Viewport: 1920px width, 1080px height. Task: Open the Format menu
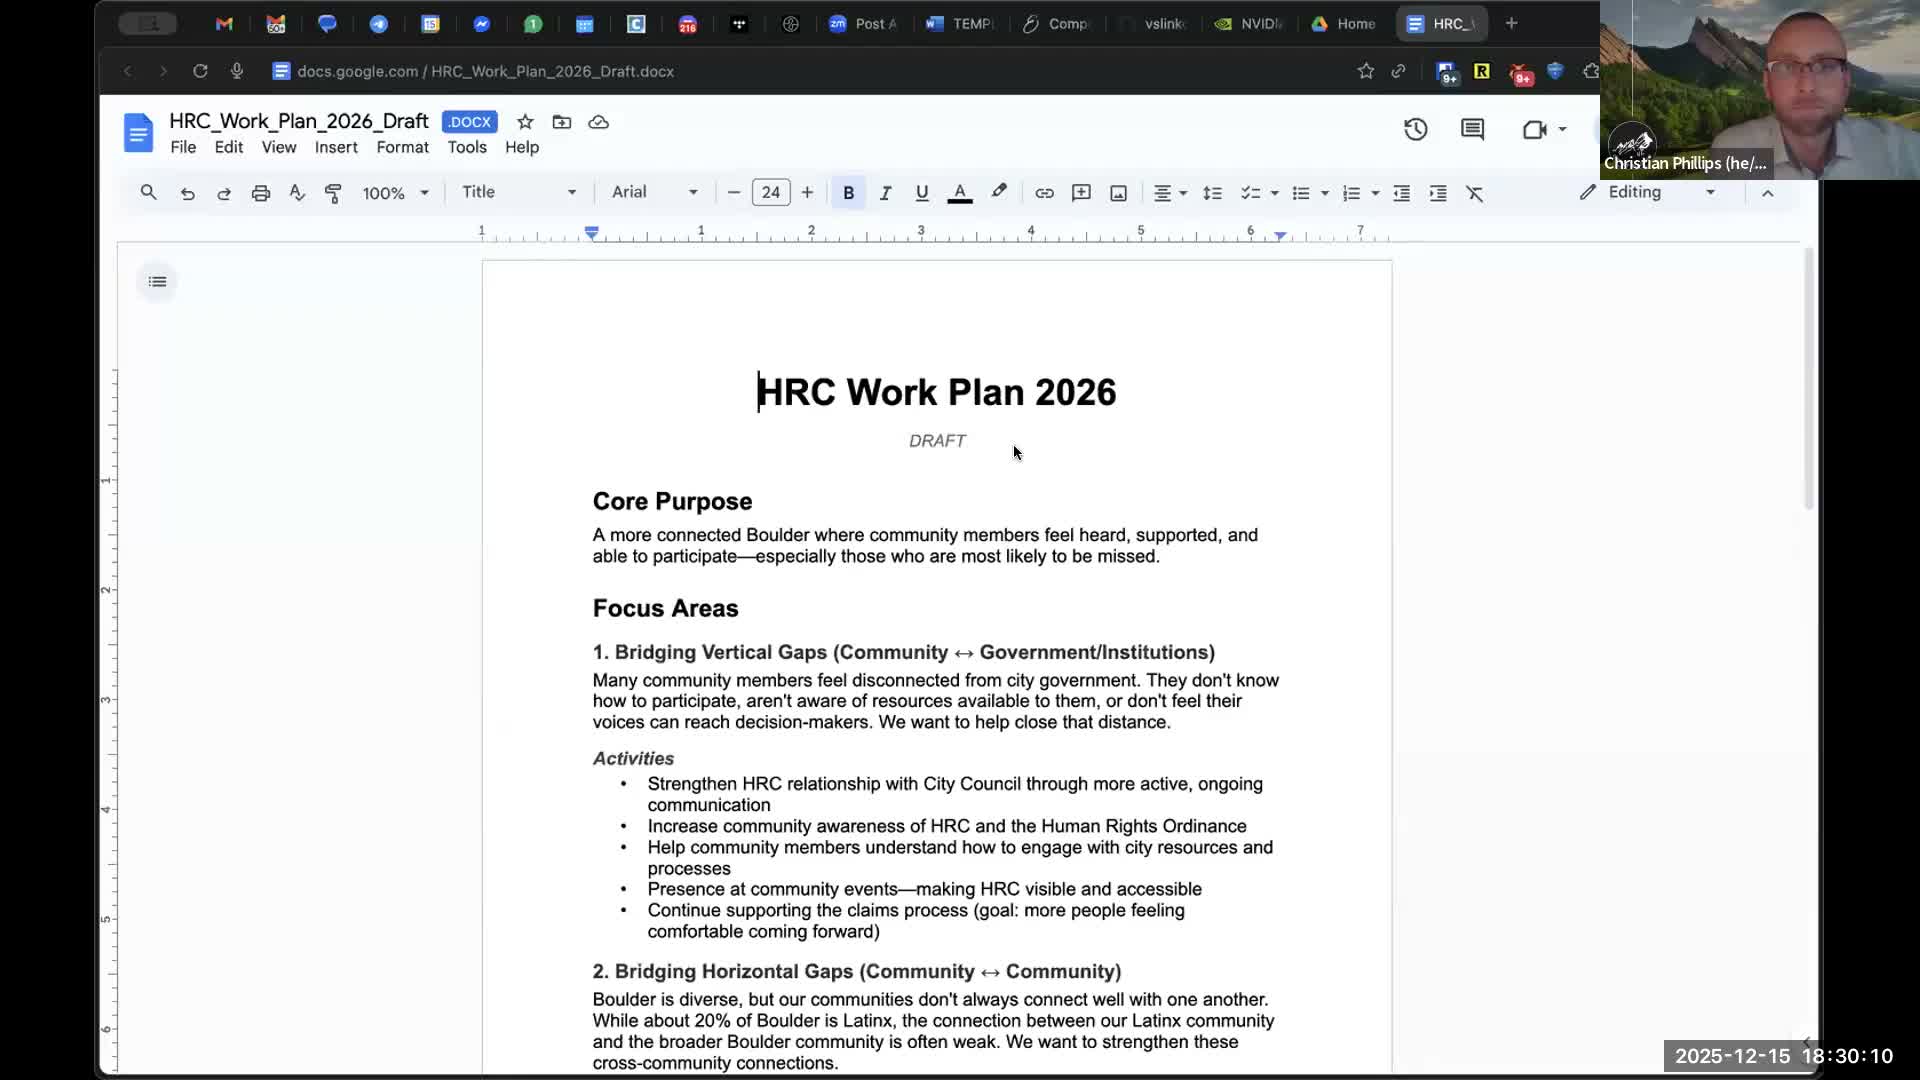pos(402,147)
